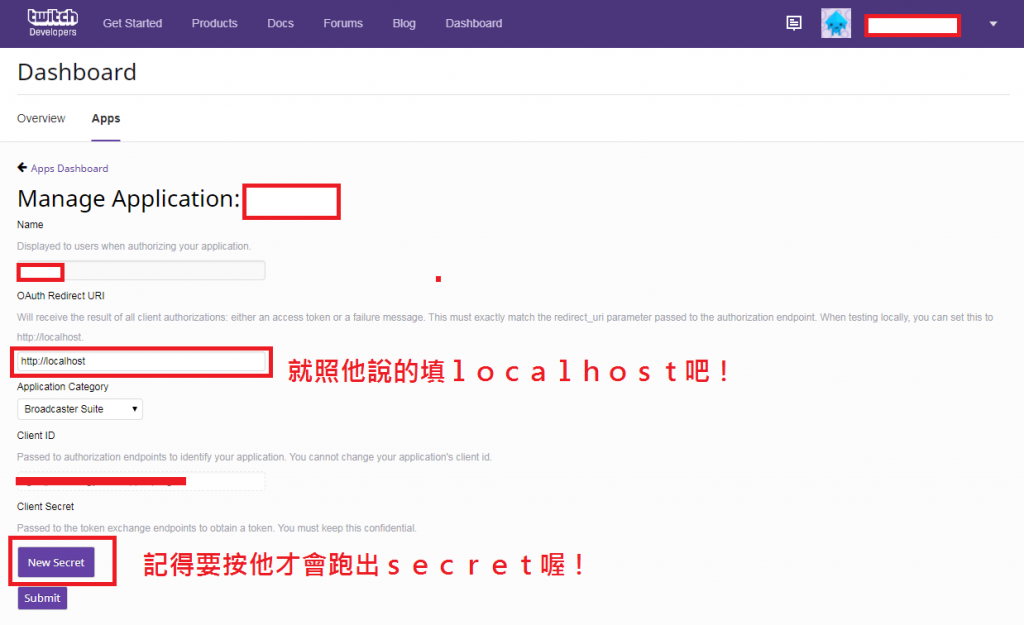
Task: Open Products menu item
Action: tap(214, 24)
